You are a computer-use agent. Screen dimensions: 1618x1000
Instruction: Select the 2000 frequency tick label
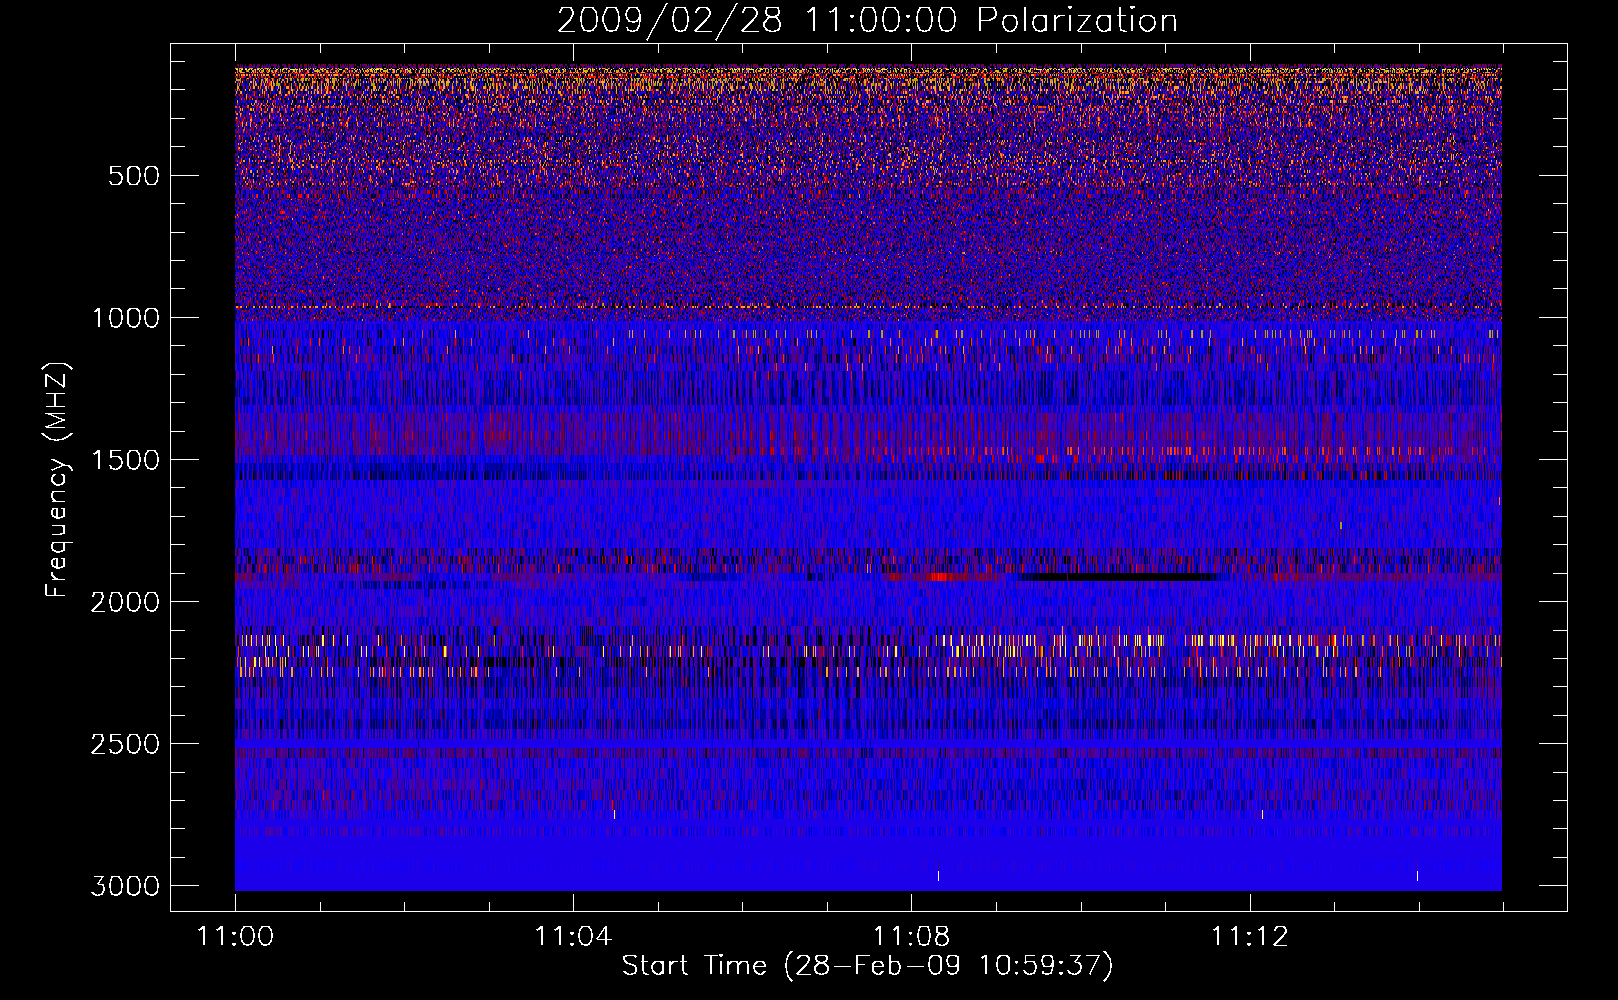(125, 602)
